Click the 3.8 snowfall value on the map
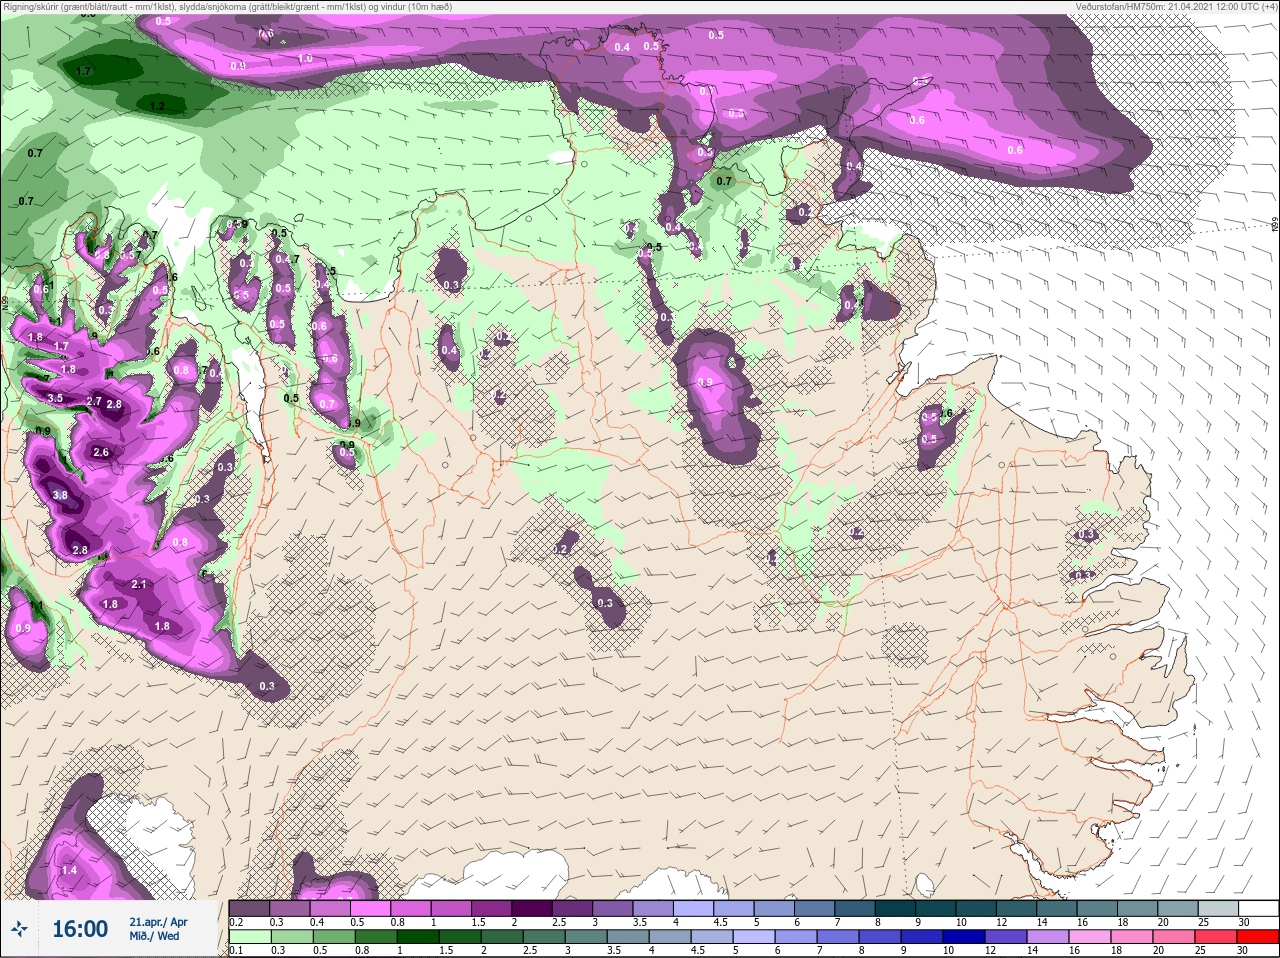Viewport: 1280px width, 958px height. click(60, 496)
